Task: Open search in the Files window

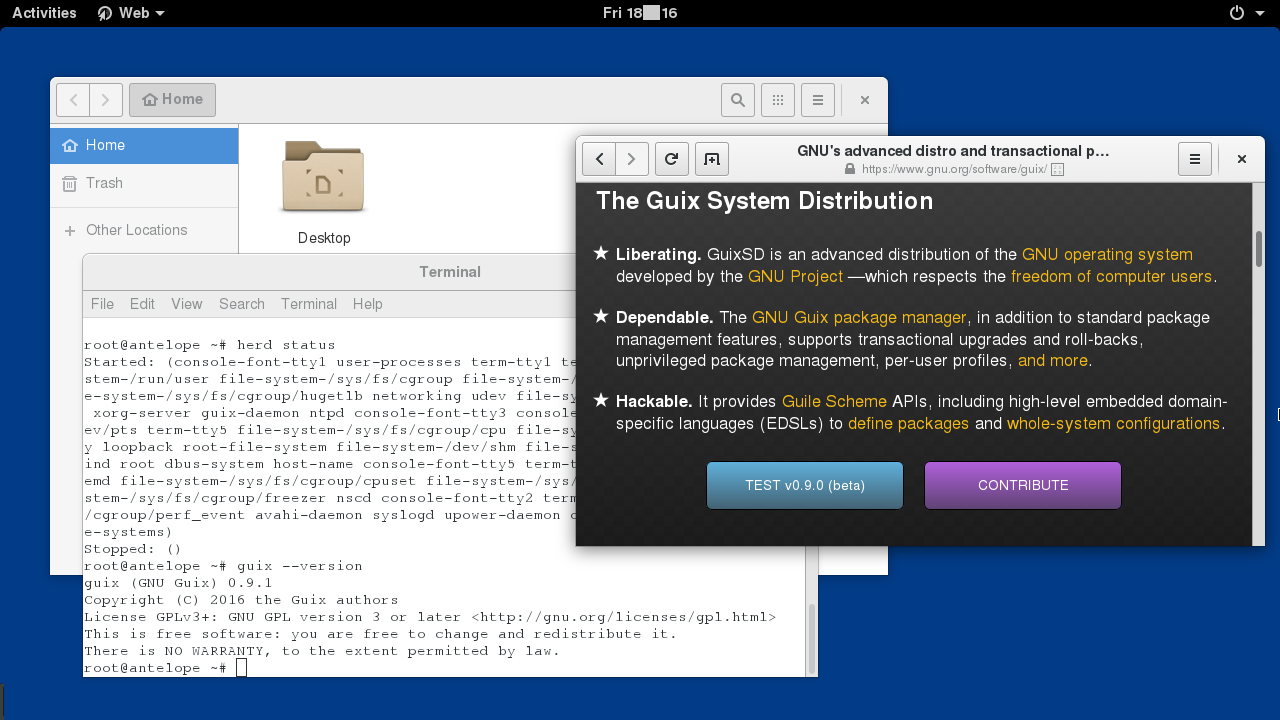Action: (738, 100)
